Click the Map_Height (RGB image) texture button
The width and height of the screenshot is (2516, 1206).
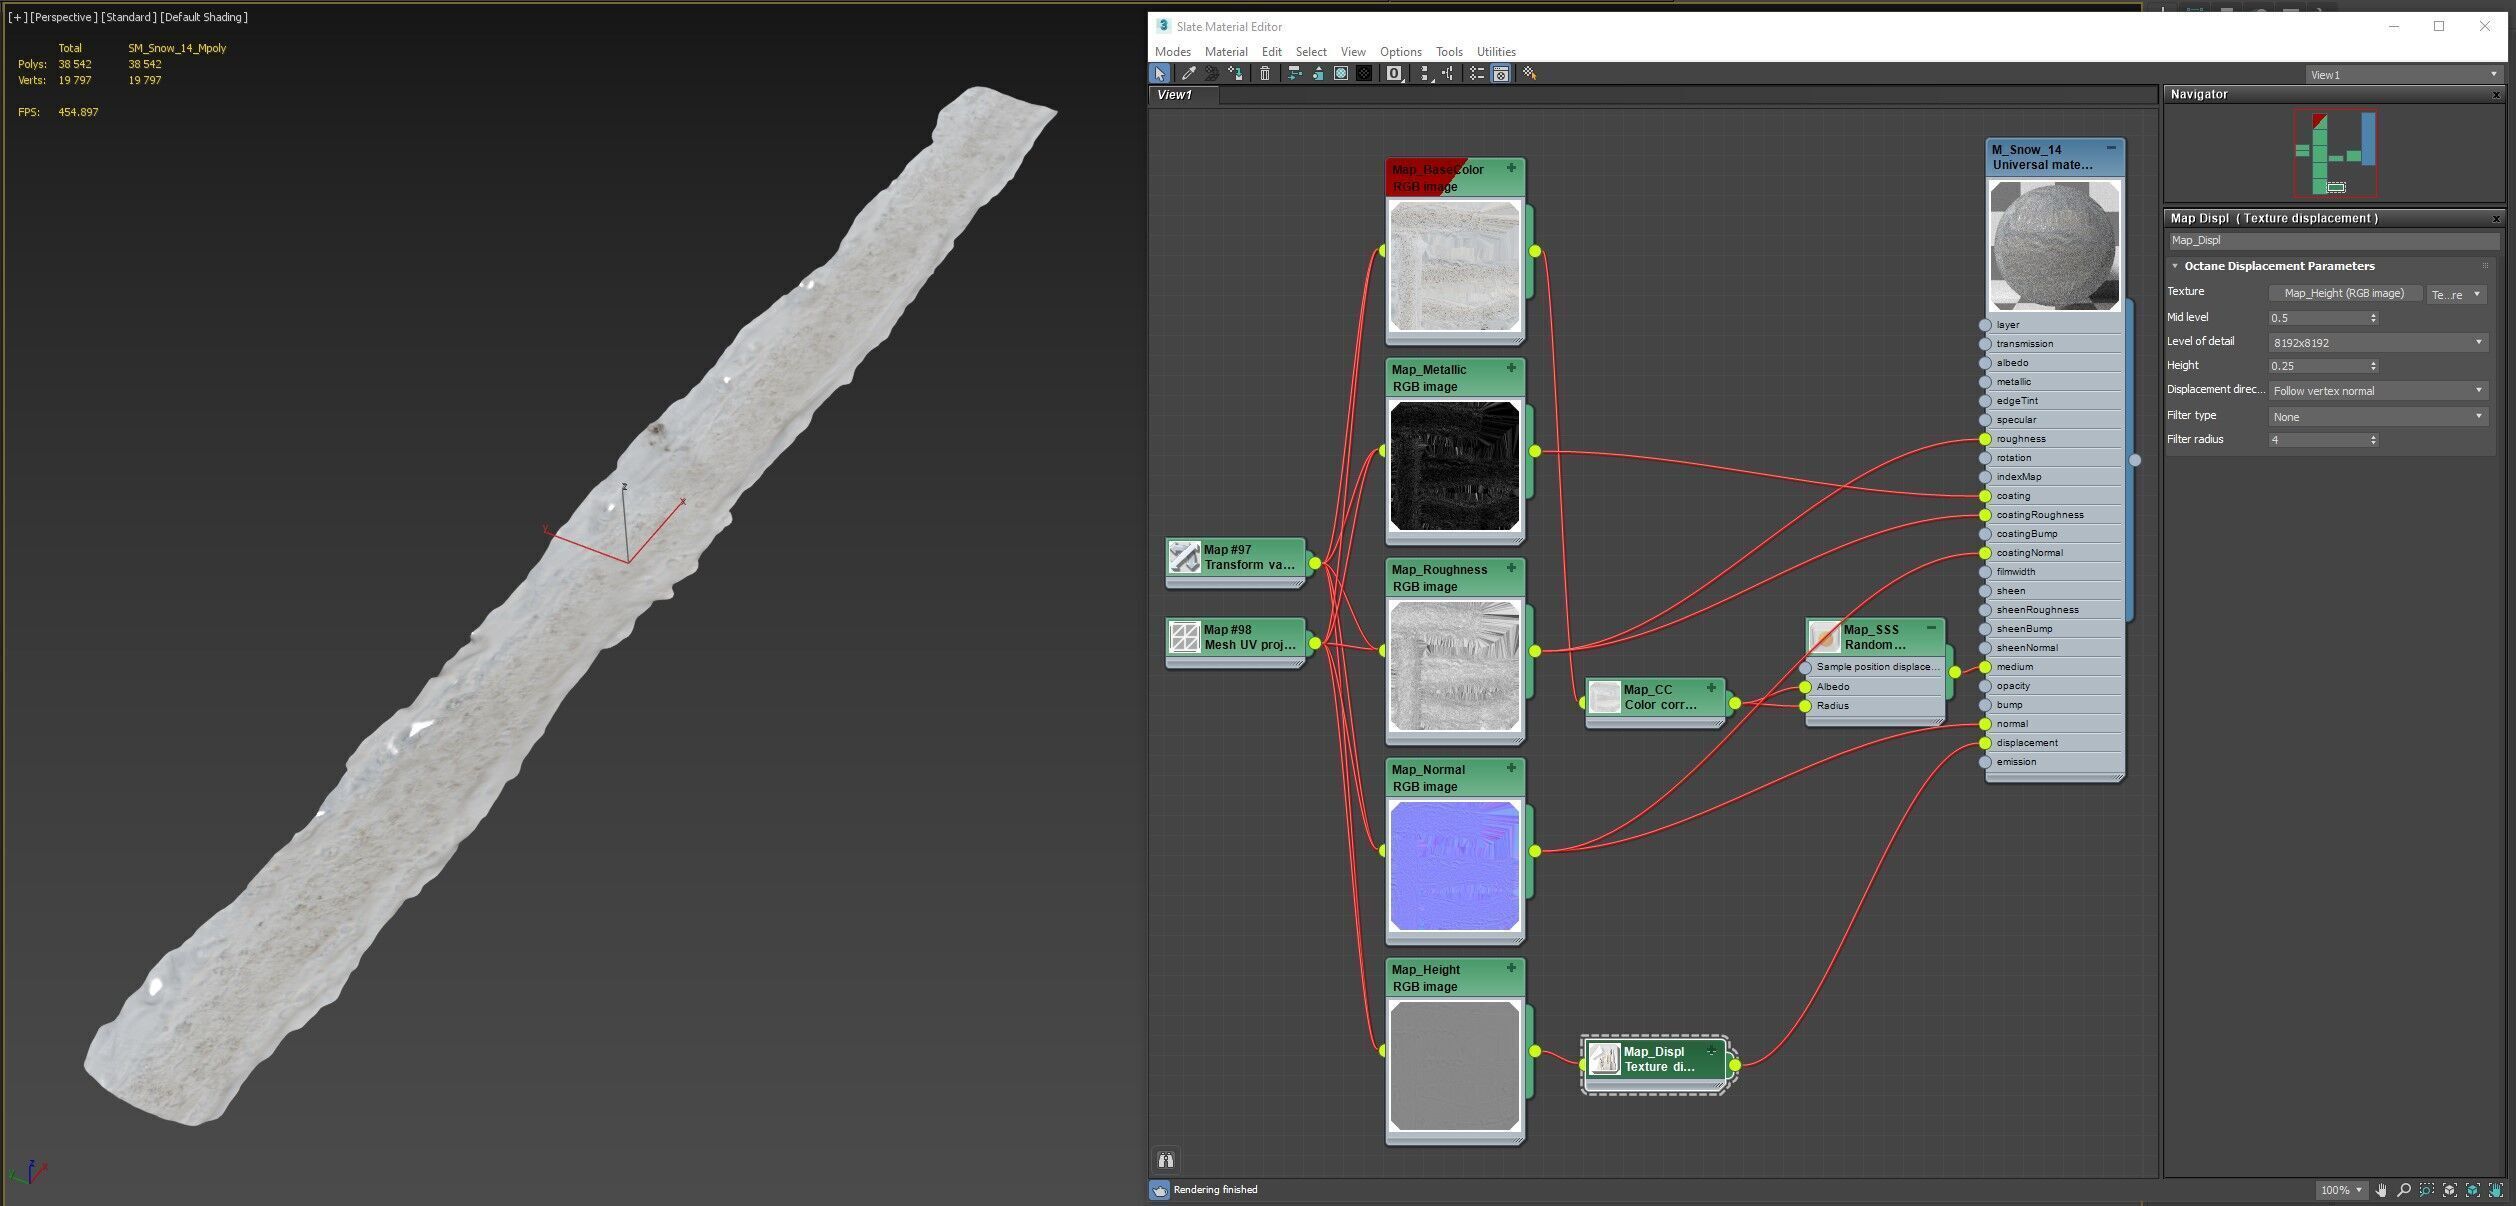(x=2344, y=293)
